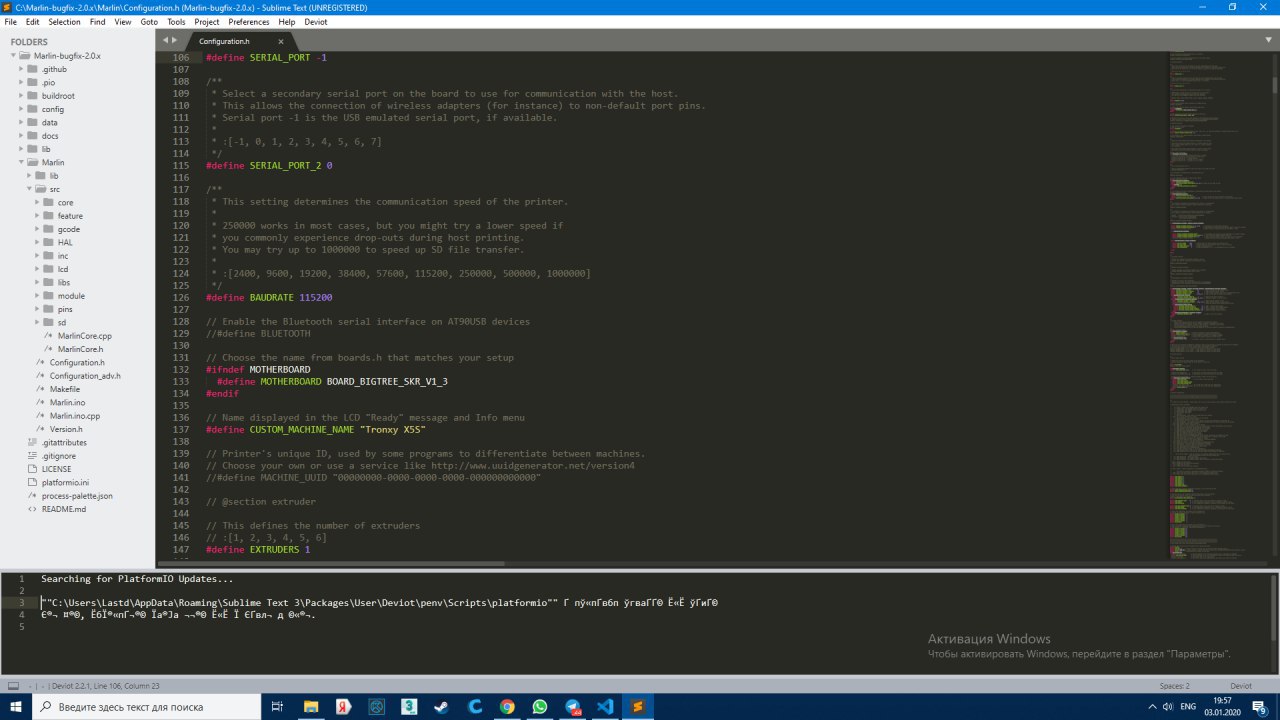Viewport: 1280px width, 720px height.
Task: Click the pins folder icon
Action: [48, 309]
